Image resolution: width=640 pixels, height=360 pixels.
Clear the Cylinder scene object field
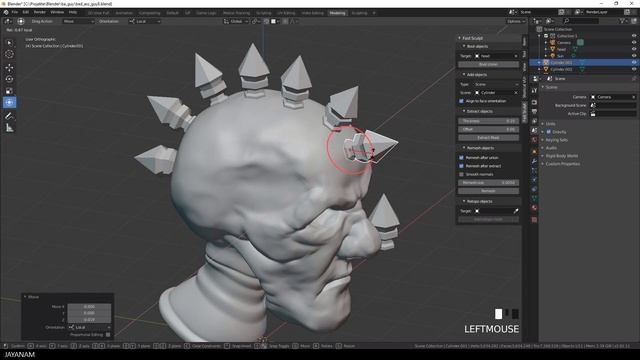pyautogui.click(x=516, y=93)
